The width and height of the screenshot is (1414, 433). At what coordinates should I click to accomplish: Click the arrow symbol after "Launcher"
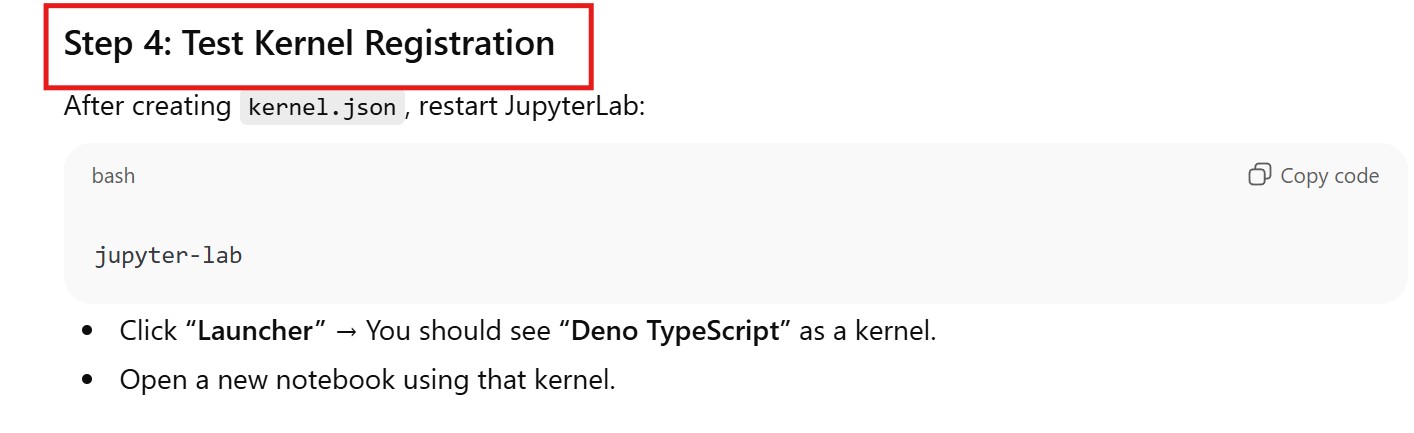pos(346,331)
